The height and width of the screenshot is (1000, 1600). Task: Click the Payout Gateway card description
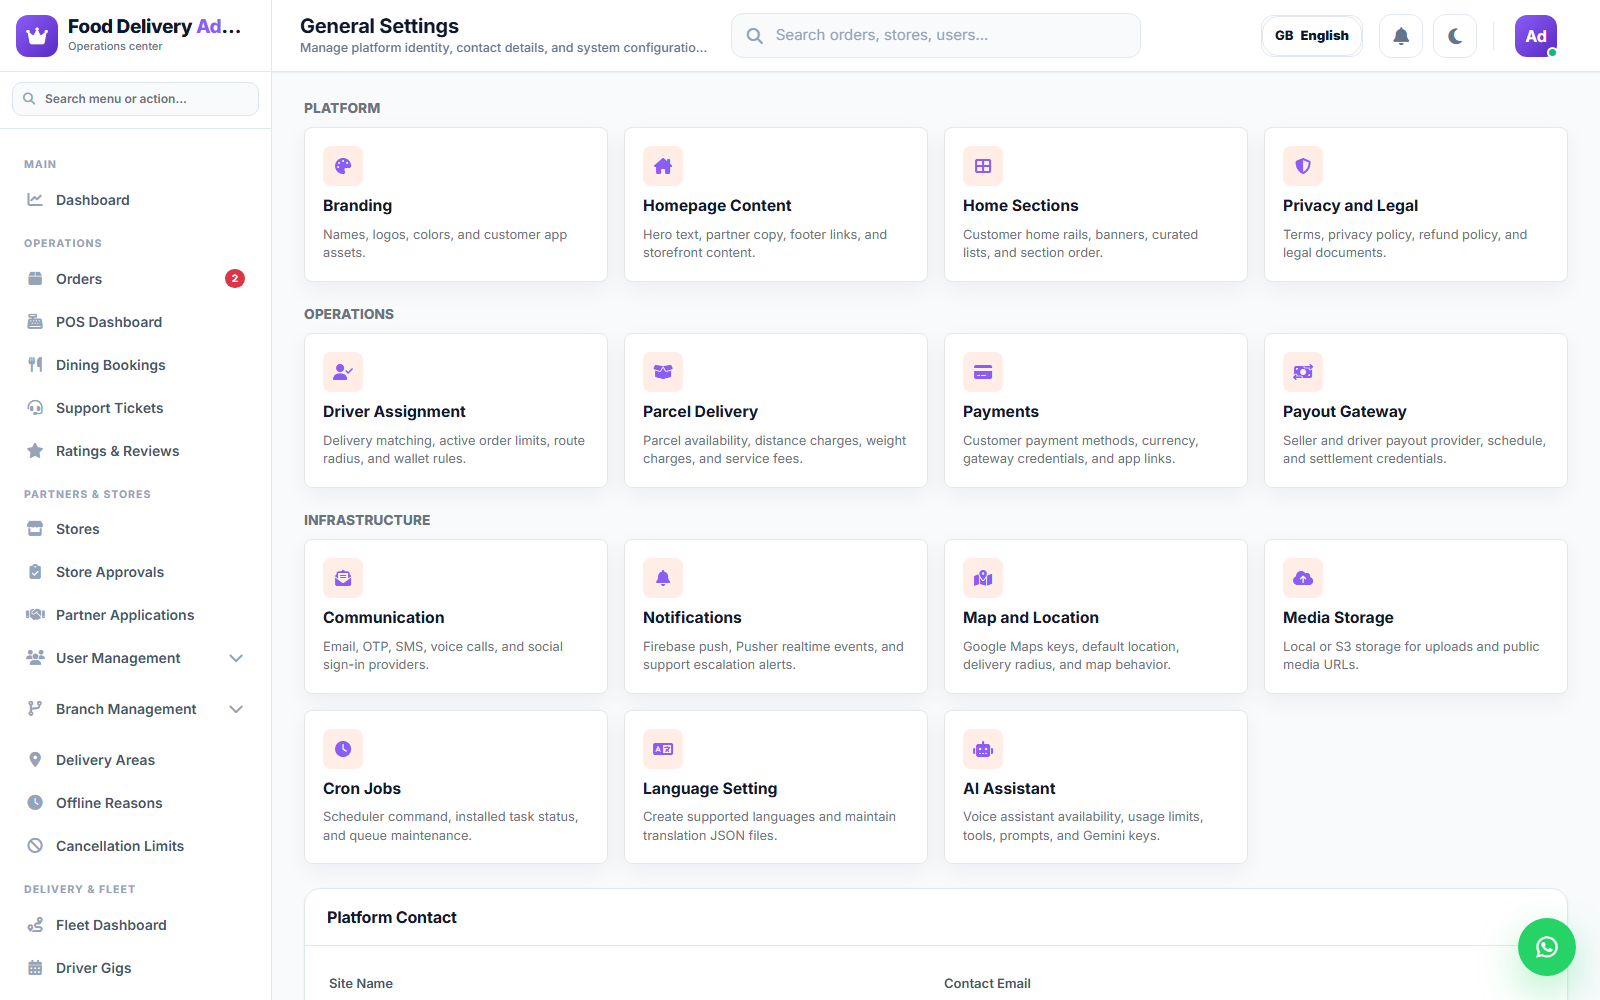click(1414, 450)
